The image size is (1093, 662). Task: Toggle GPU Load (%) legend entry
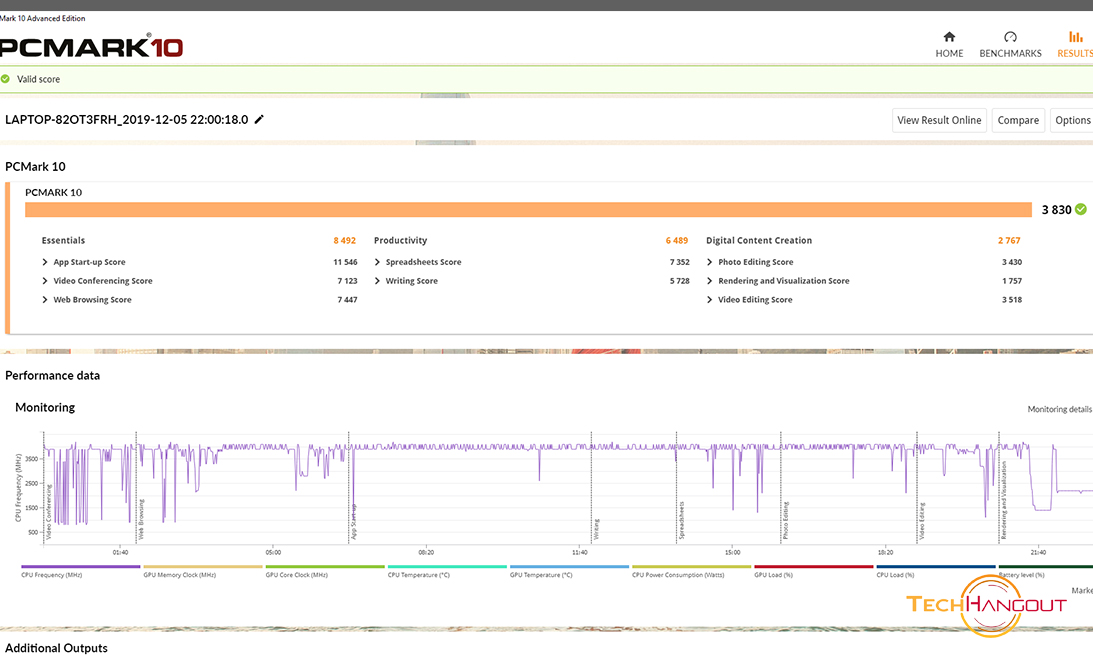[x=813, y=571]
